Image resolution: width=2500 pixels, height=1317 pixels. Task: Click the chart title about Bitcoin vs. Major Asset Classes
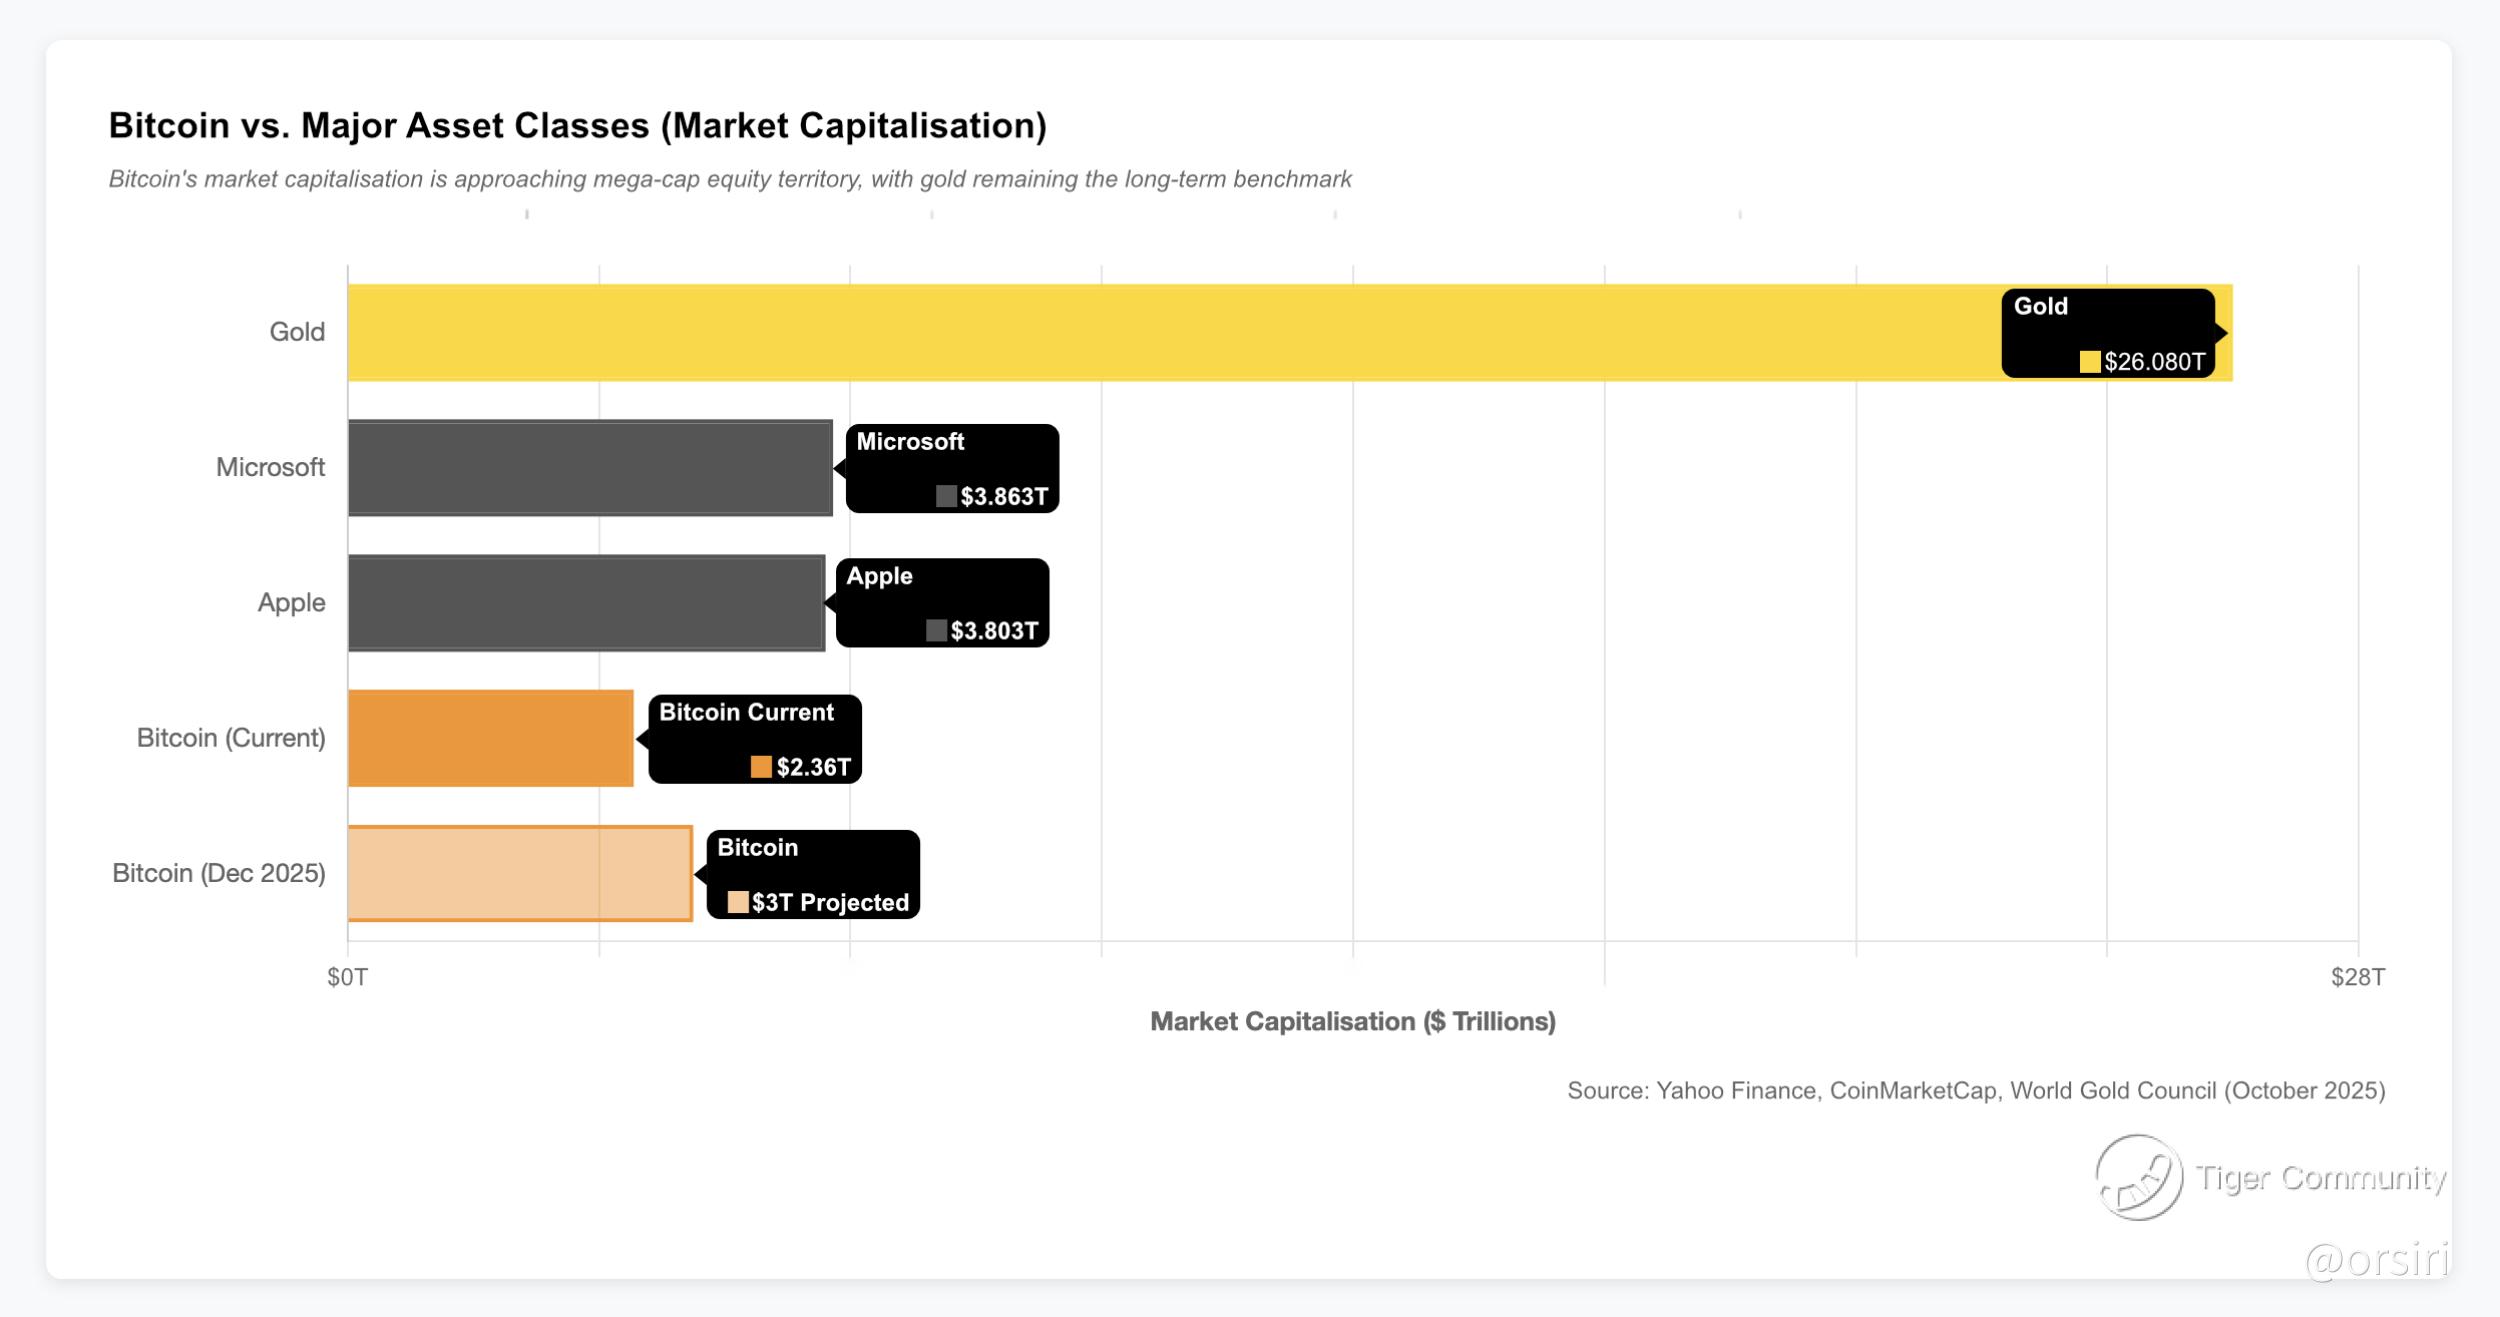(x=577, y=126)
